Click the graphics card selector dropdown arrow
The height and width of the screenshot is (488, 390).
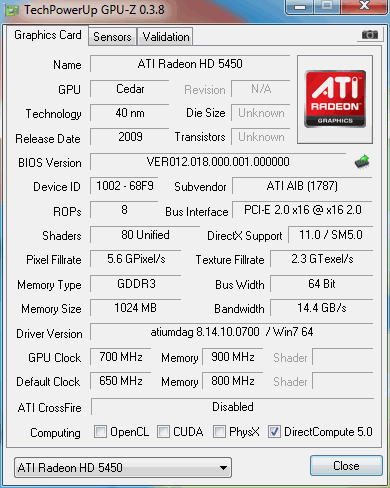224,468
